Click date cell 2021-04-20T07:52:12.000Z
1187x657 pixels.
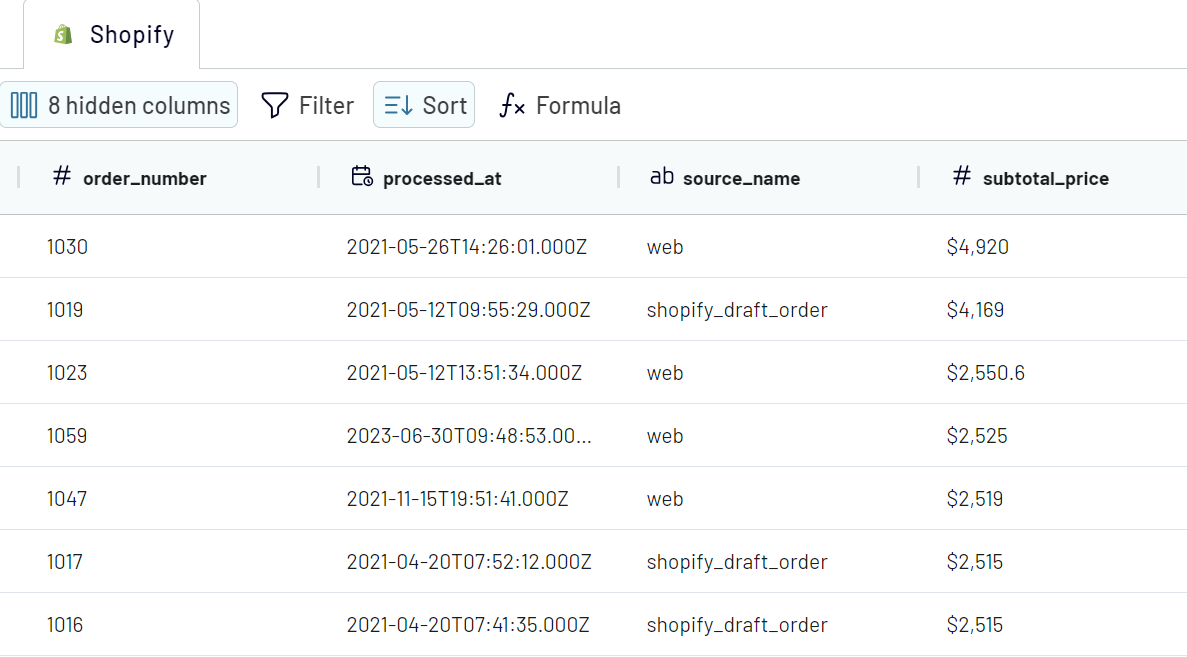click(x=469, y=561)
